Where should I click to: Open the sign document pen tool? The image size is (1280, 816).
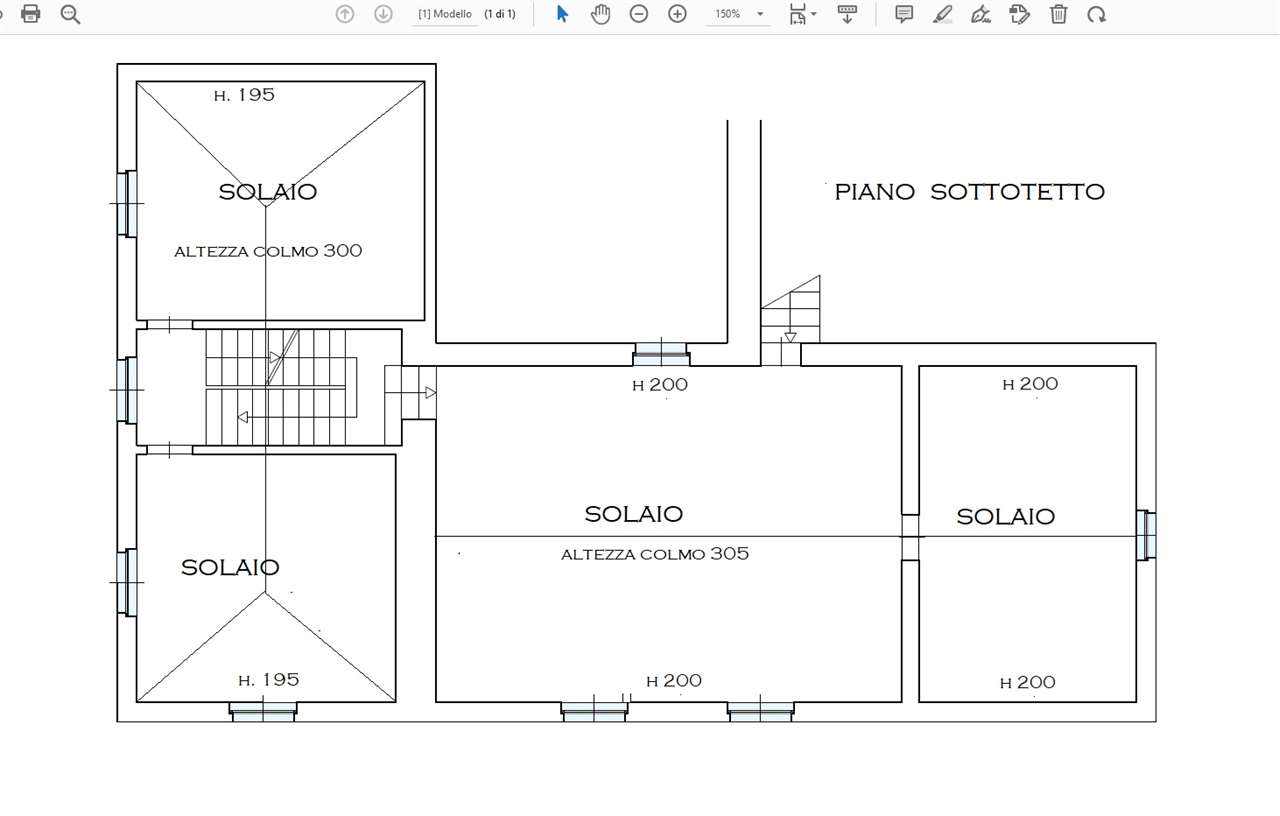[x=981, y=14]
